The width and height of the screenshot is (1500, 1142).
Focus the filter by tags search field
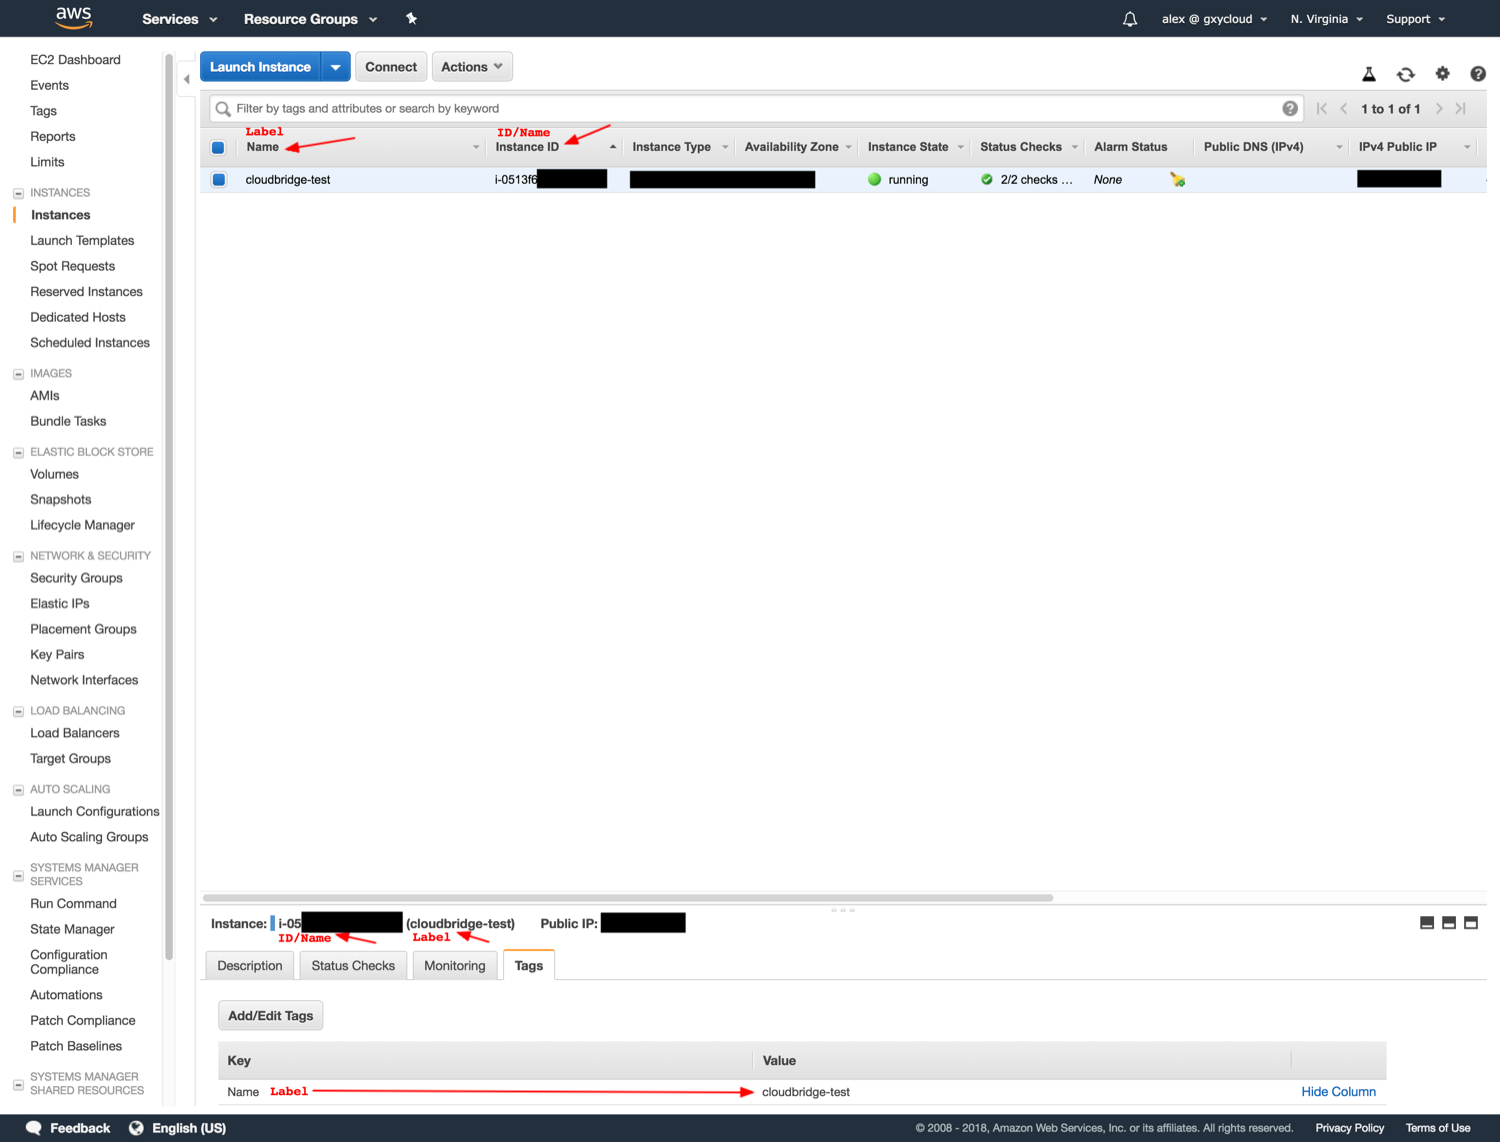click(x=756, y=108)
